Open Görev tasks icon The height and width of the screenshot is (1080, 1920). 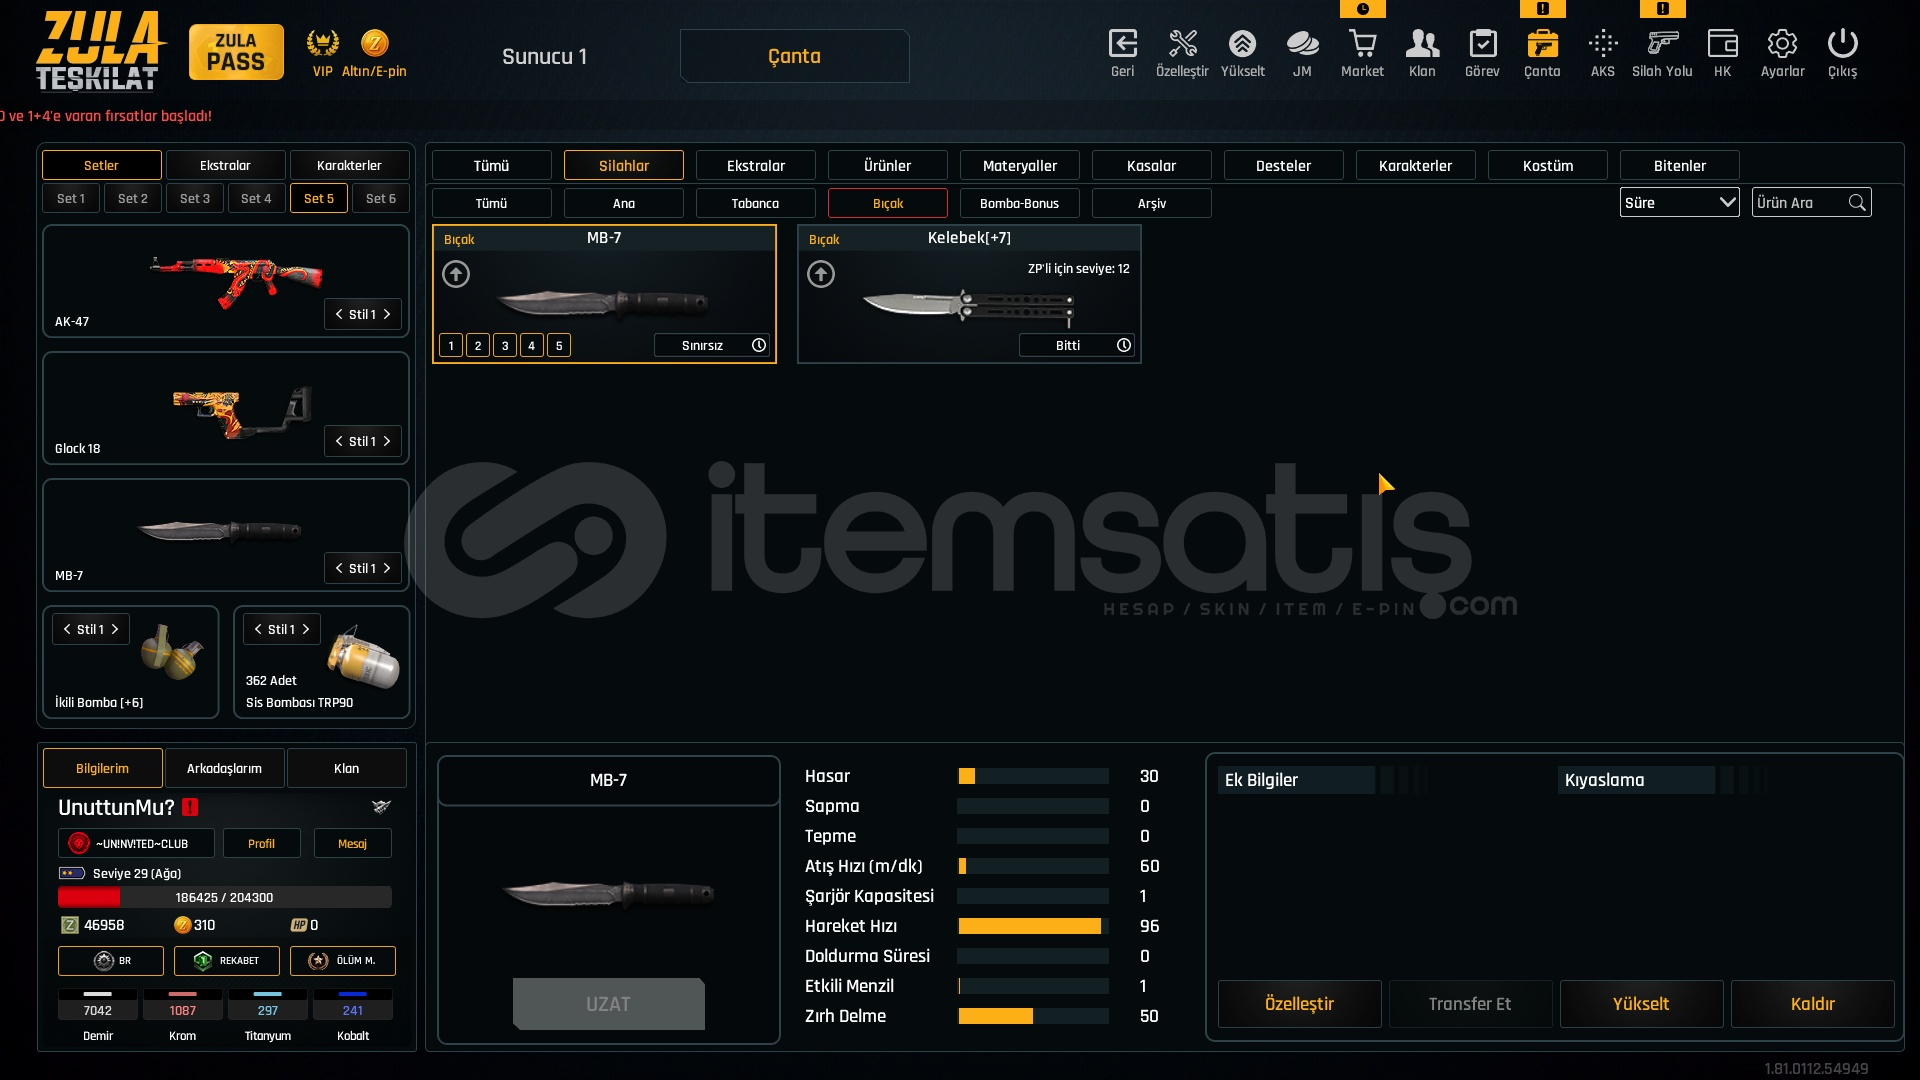(x=1482, y=45)
